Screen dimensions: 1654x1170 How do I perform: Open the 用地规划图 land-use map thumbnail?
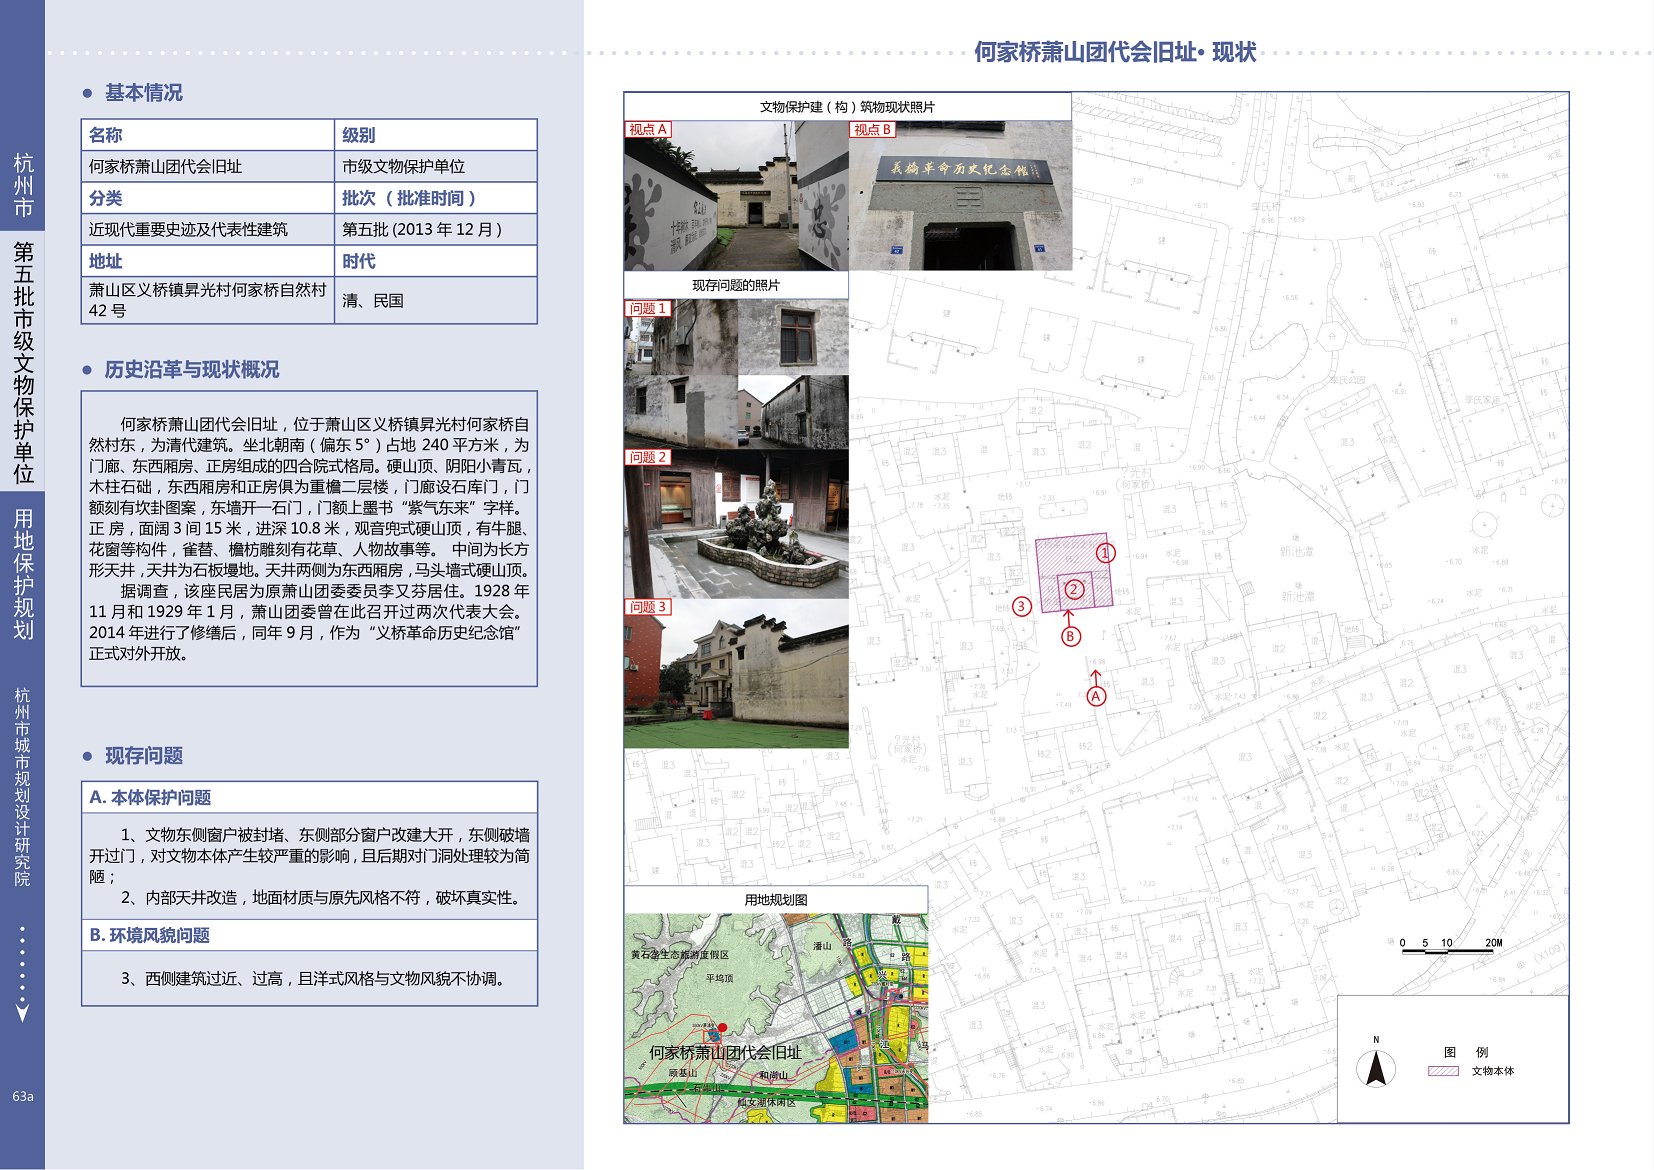click(x=776, y=1018)
